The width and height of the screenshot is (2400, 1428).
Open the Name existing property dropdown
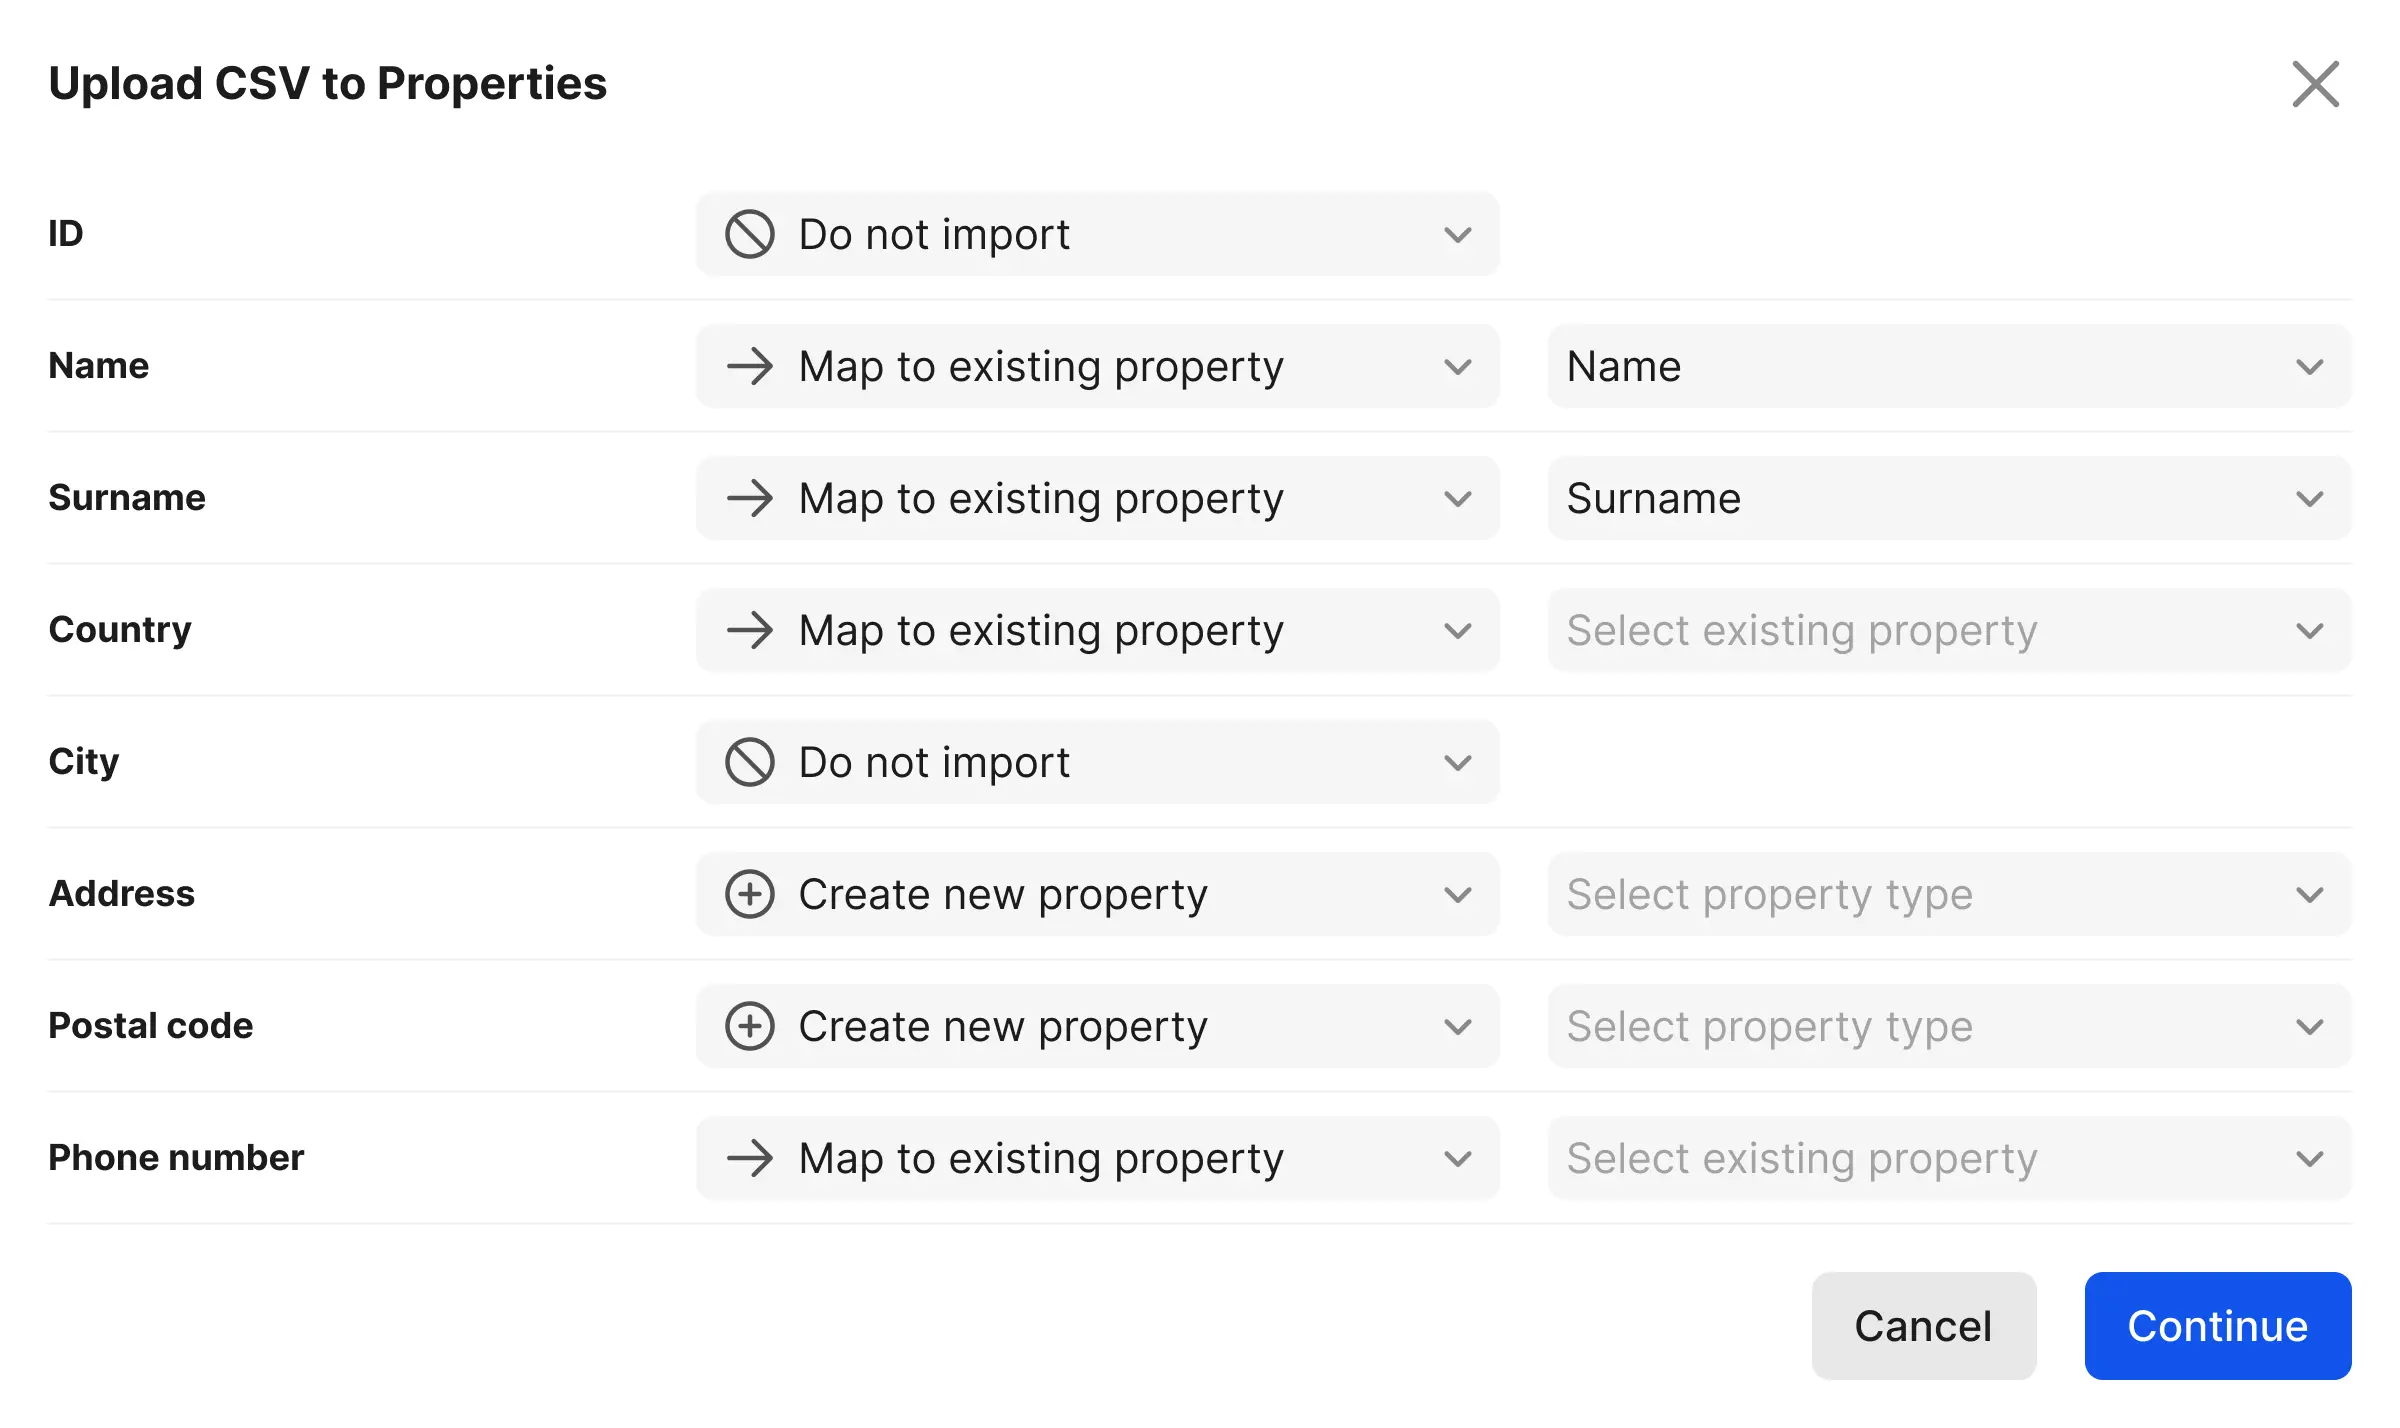(1948, 367)
